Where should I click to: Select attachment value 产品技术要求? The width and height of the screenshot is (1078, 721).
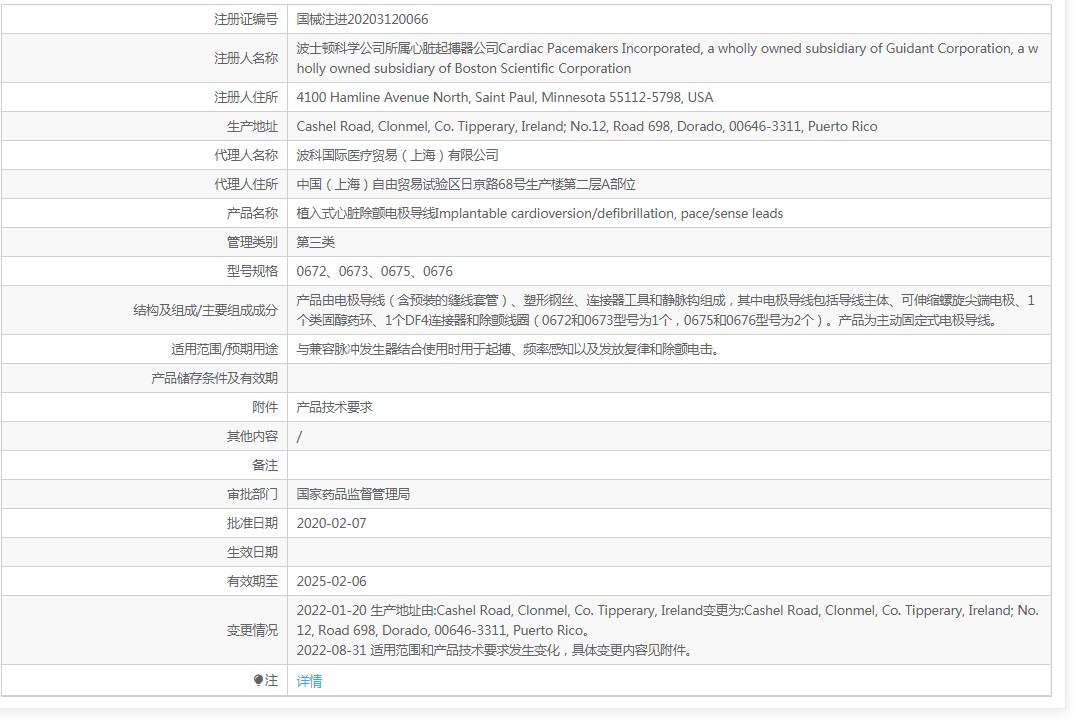[x=334, y=407]
